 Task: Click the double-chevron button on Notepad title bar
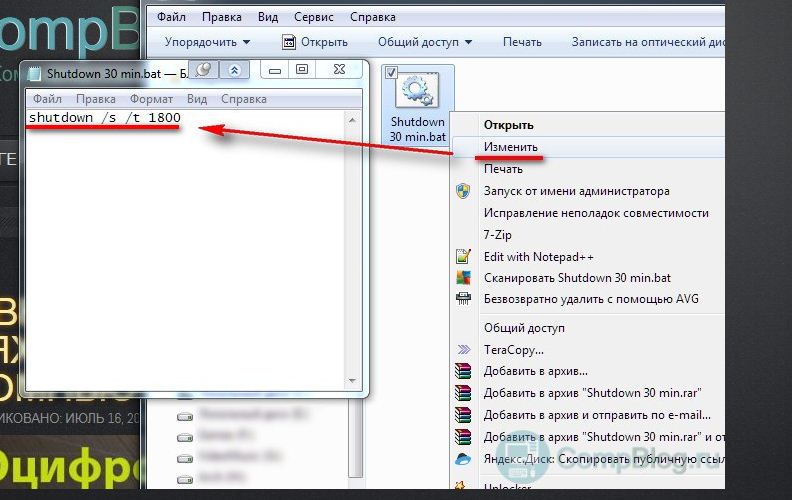(x=234, y=70)
